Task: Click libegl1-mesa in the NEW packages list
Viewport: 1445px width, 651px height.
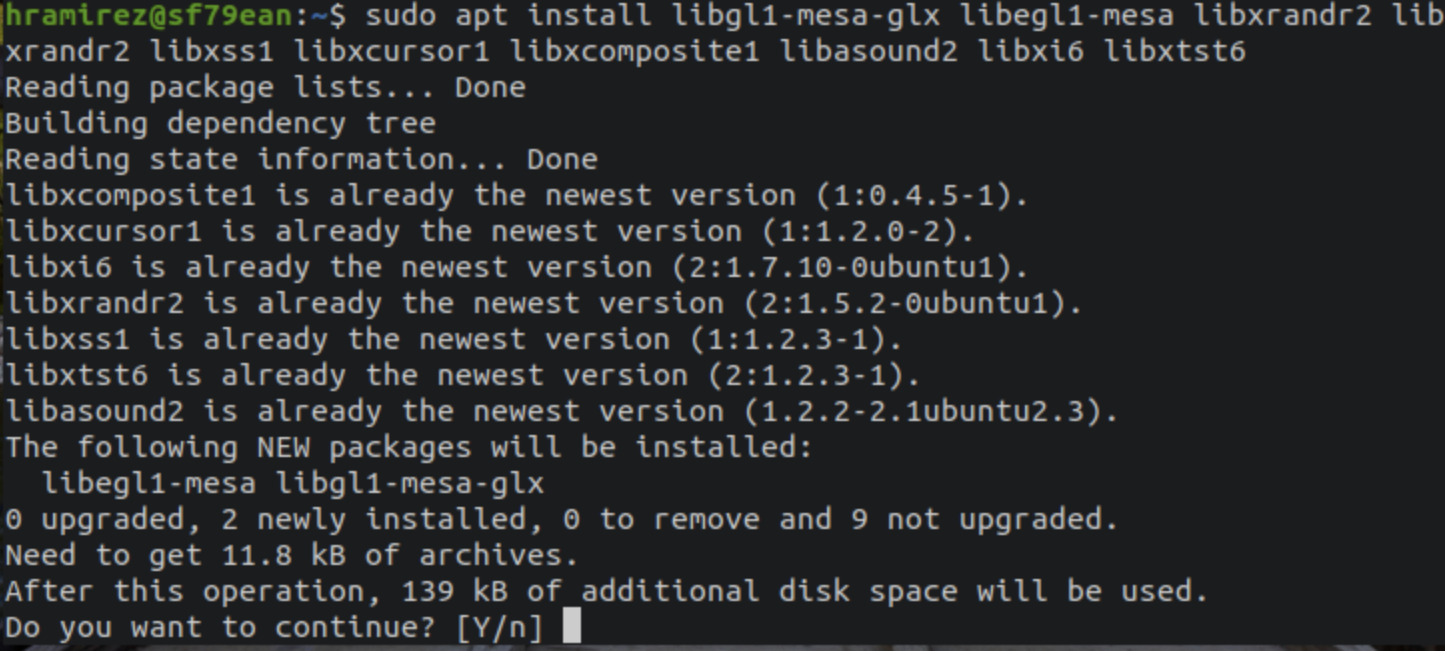Action: click(x=149, y=483)
